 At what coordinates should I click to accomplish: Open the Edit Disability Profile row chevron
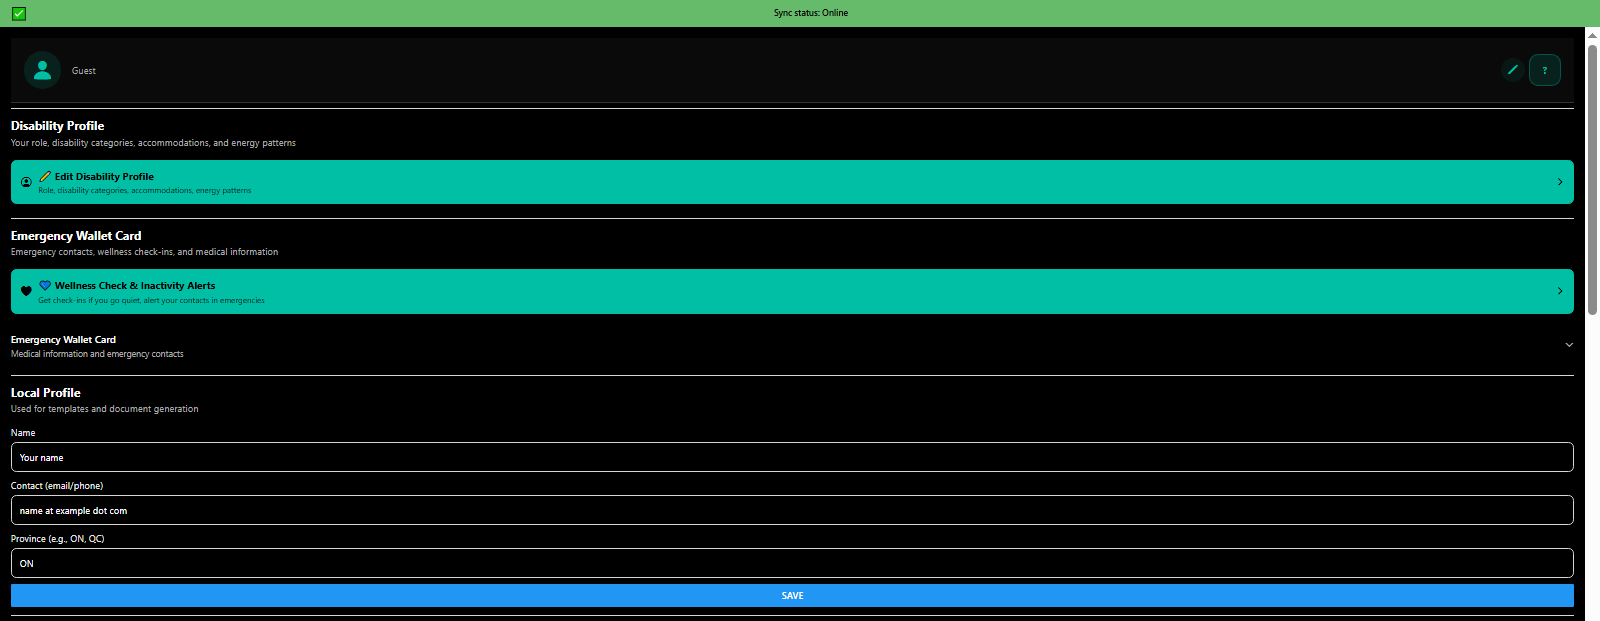(1559, 182)
